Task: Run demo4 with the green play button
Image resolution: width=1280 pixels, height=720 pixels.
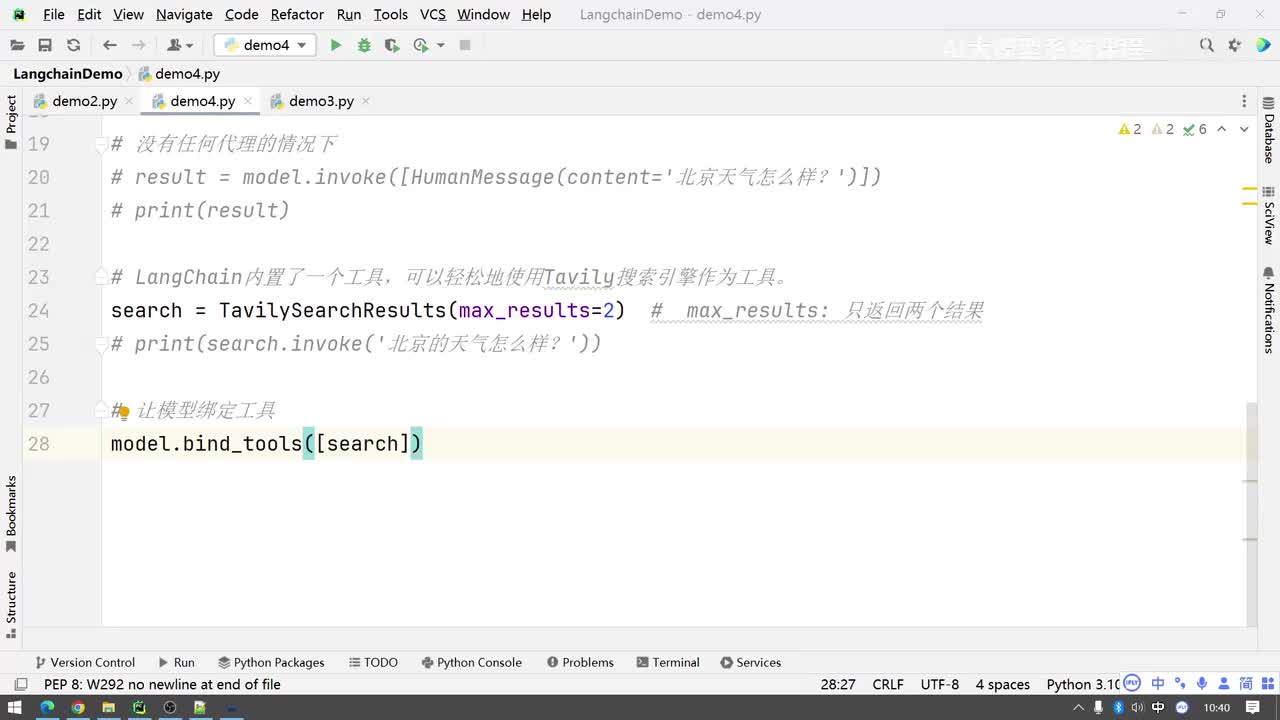Action: (336, 45)
